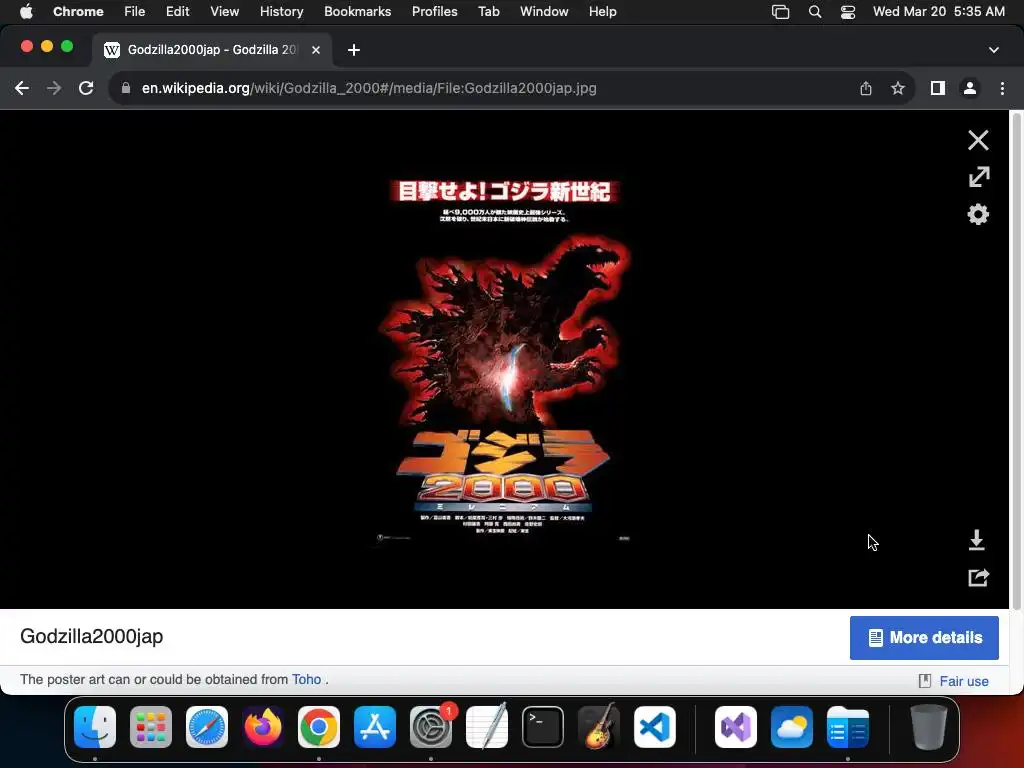The image size is (1024, 768).
Task: Open the Window menu
Action: click(544, 12)
